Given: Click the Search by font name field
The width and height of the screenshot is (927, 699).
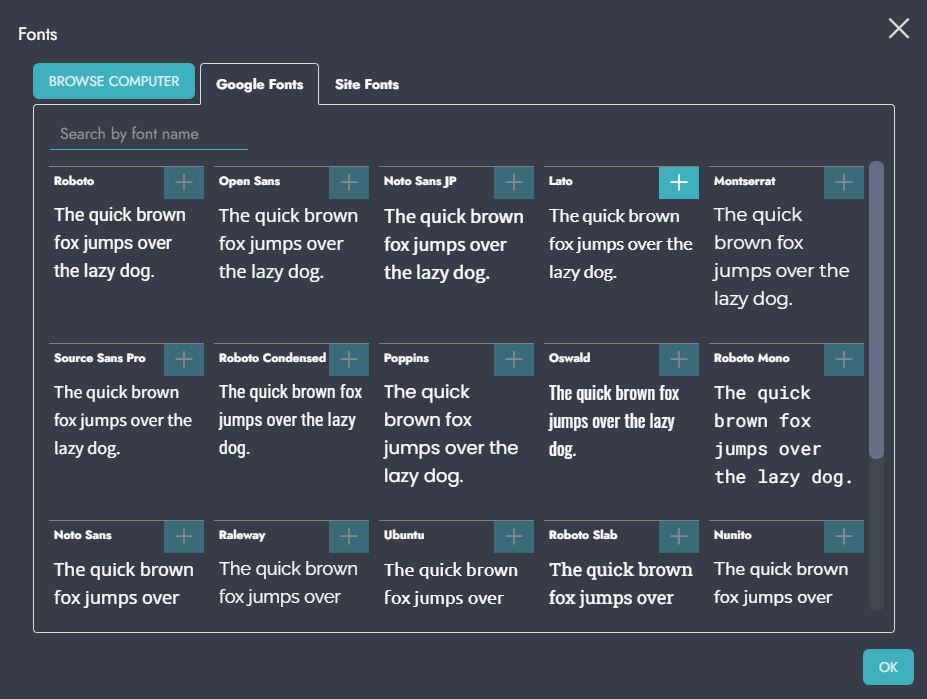Looking at the screenshot, I should pos(148,134).
